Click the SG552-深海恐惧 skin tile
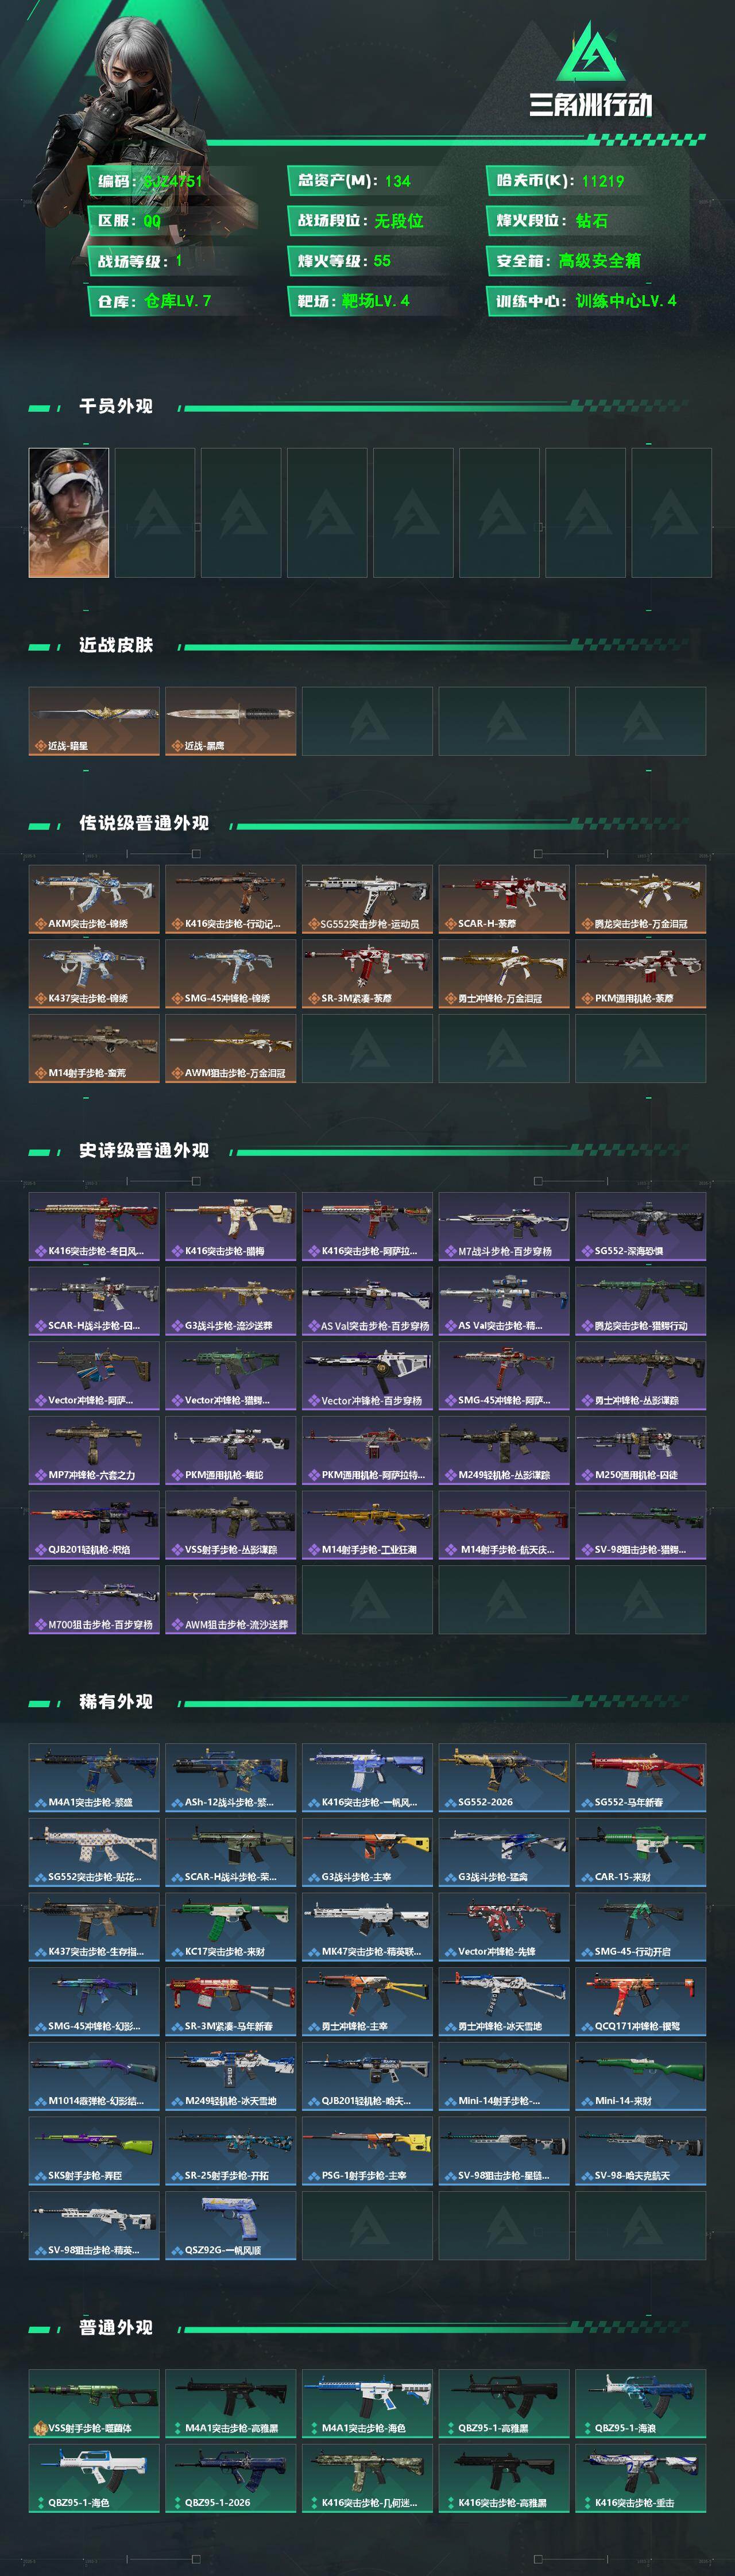Screen dimensions: 735x2576 [641, 1226]
